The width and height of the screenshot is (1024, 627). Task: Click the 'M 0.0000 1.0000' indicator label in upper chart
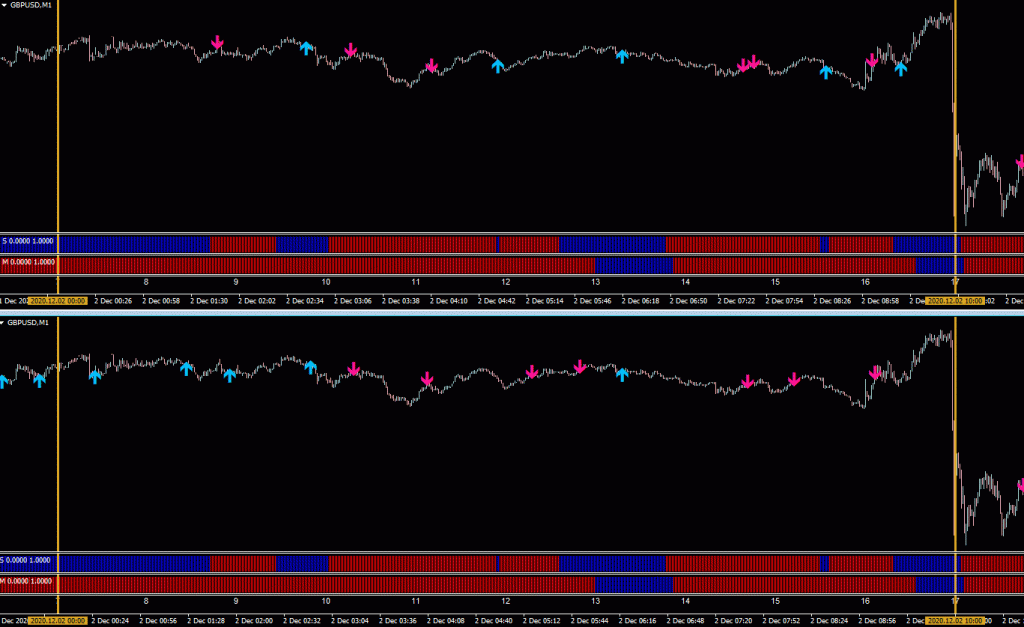point(28,262)
